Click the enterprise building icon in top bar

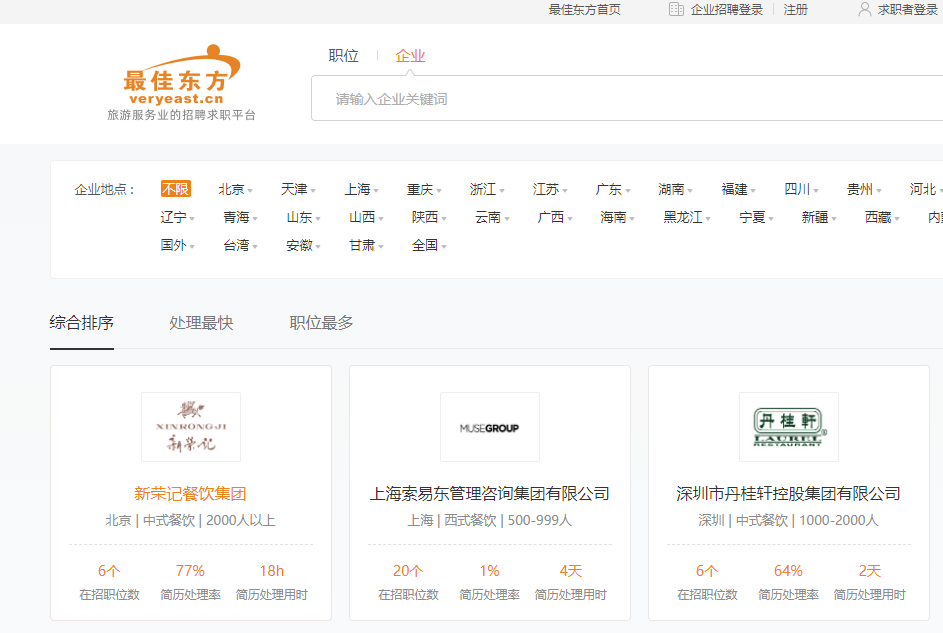[676, 9]
